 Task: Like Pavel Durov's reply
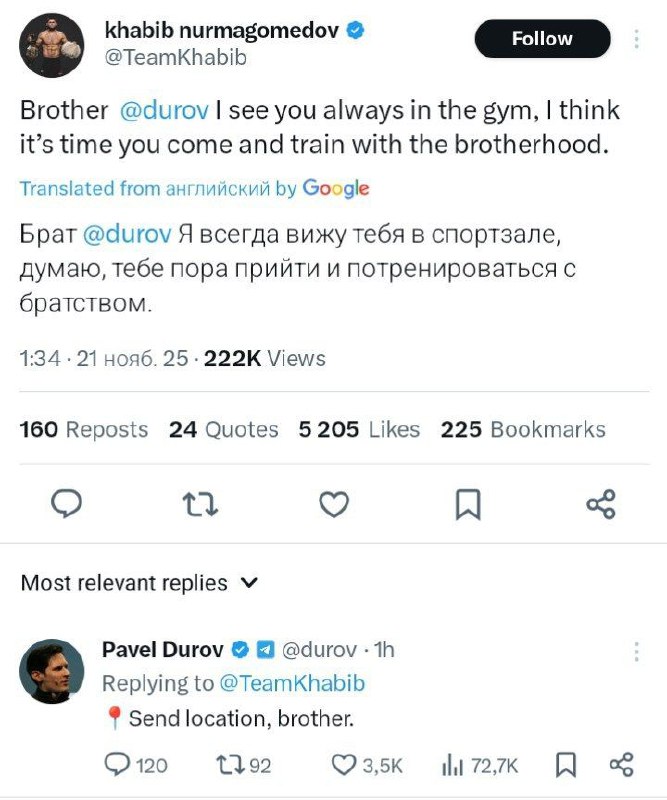point(345,766)
